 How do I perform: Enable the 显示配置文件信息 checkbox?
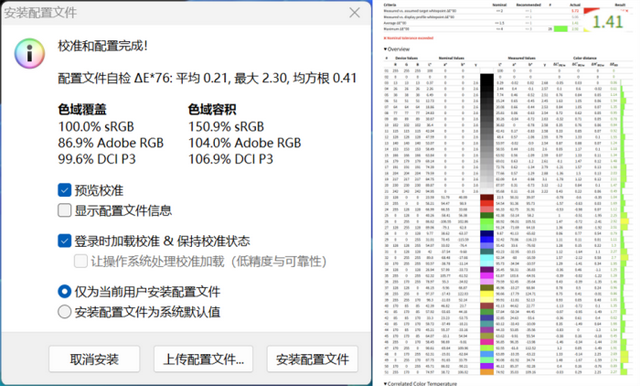pyautogui.click(x=64, y=210)
